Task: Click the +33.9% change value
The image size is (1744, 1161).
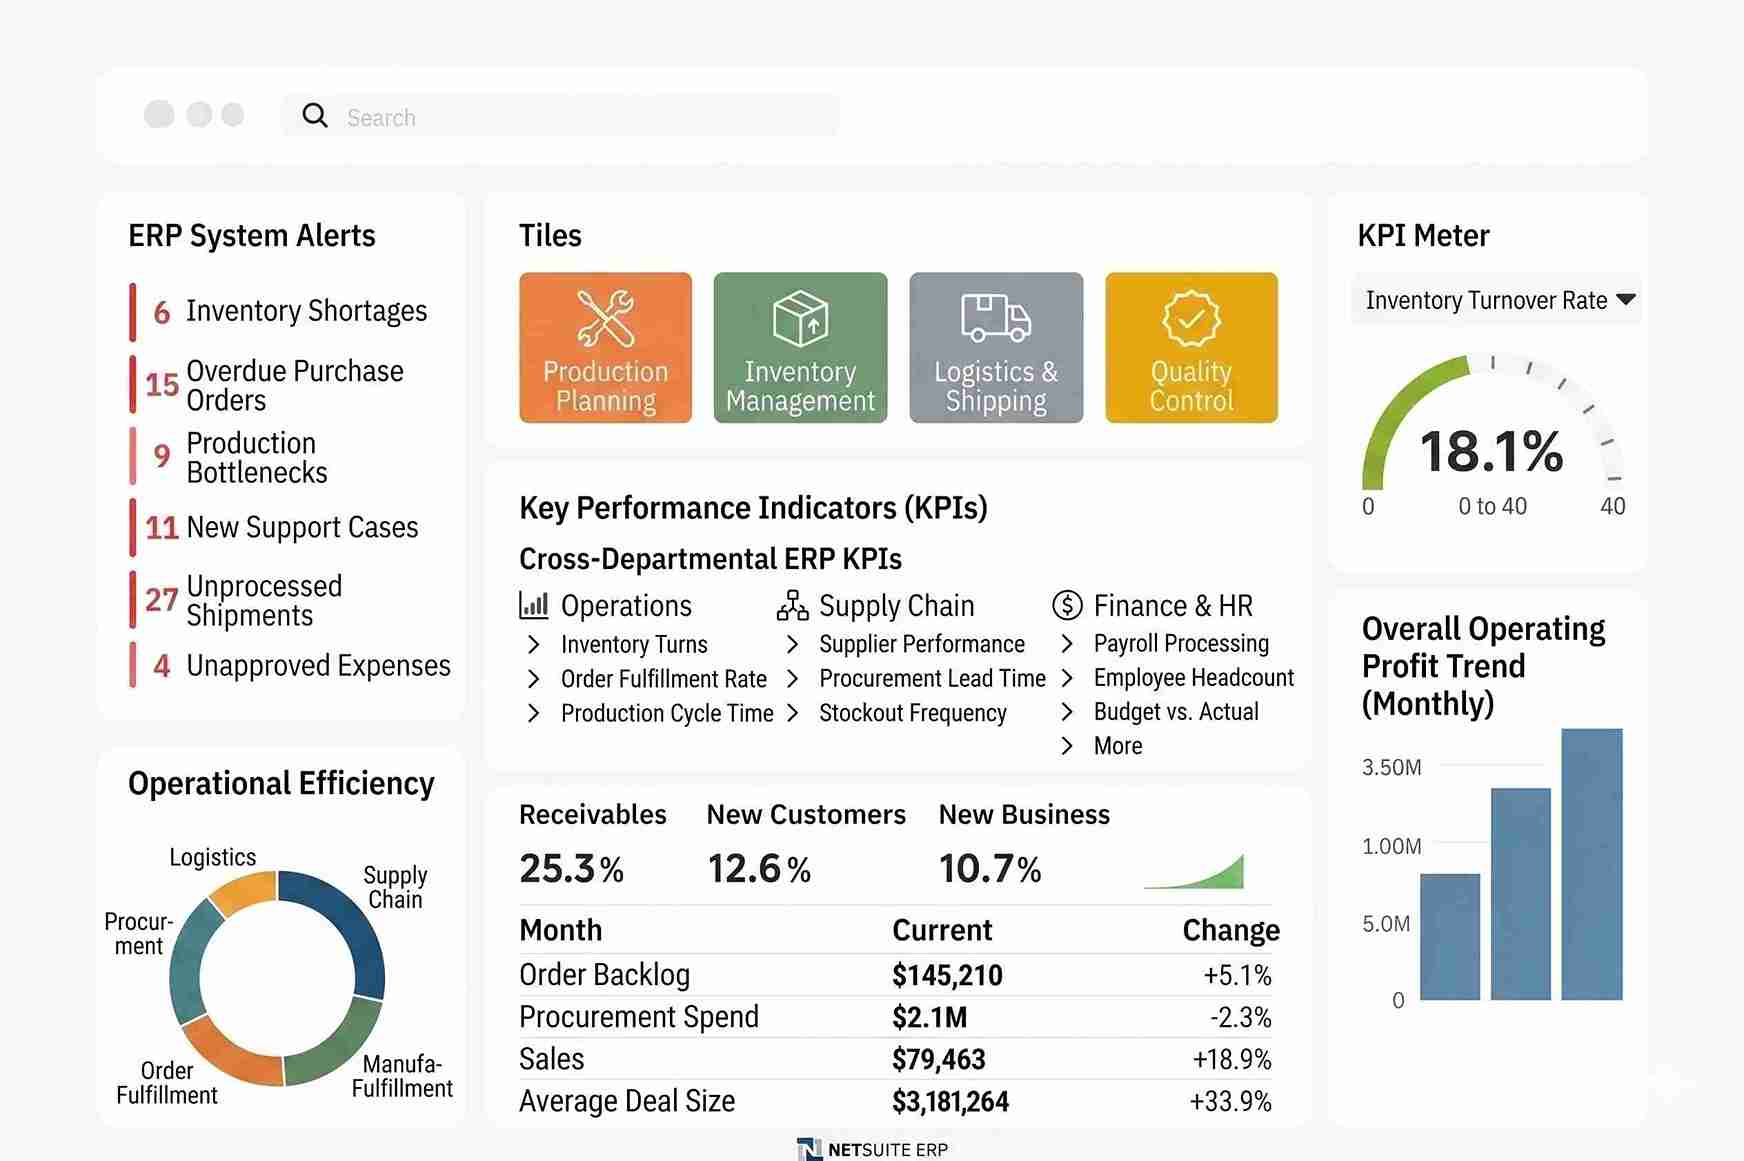Action: [1230, 1101]
